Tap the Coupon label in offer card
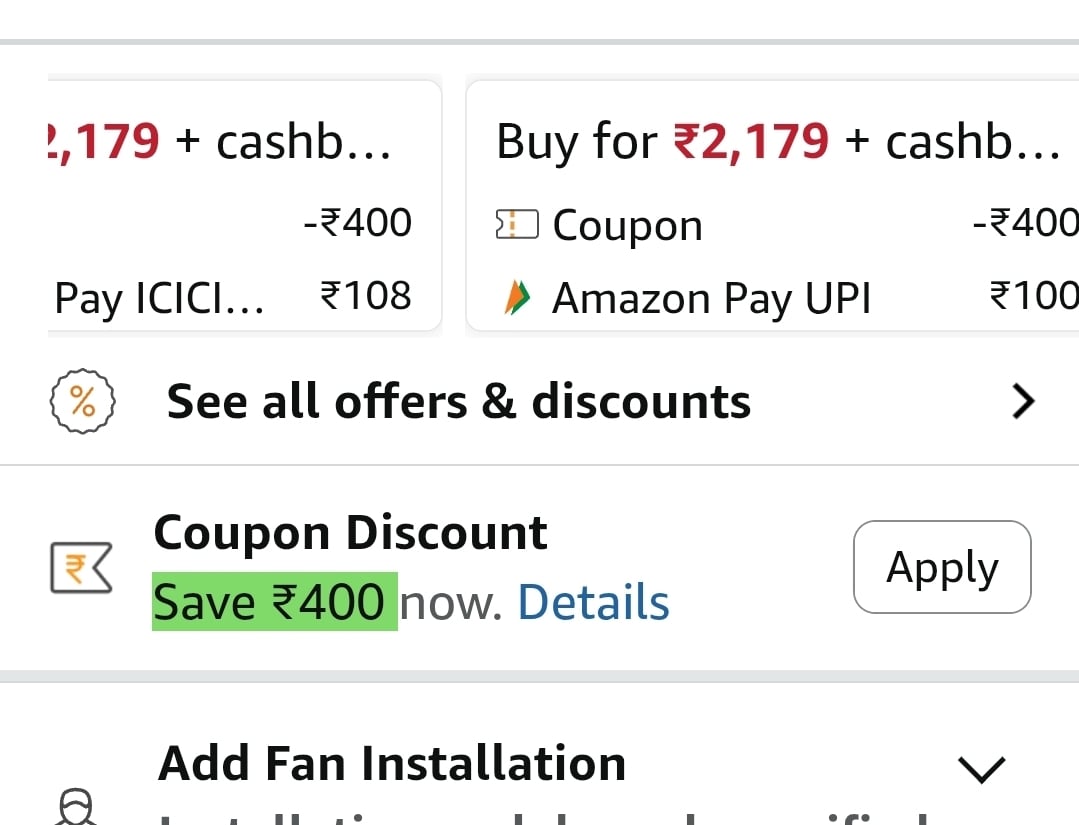Image resolution: width=1079 pixels, height=825 pixels. pyautogui.click(x=627, y=226)
